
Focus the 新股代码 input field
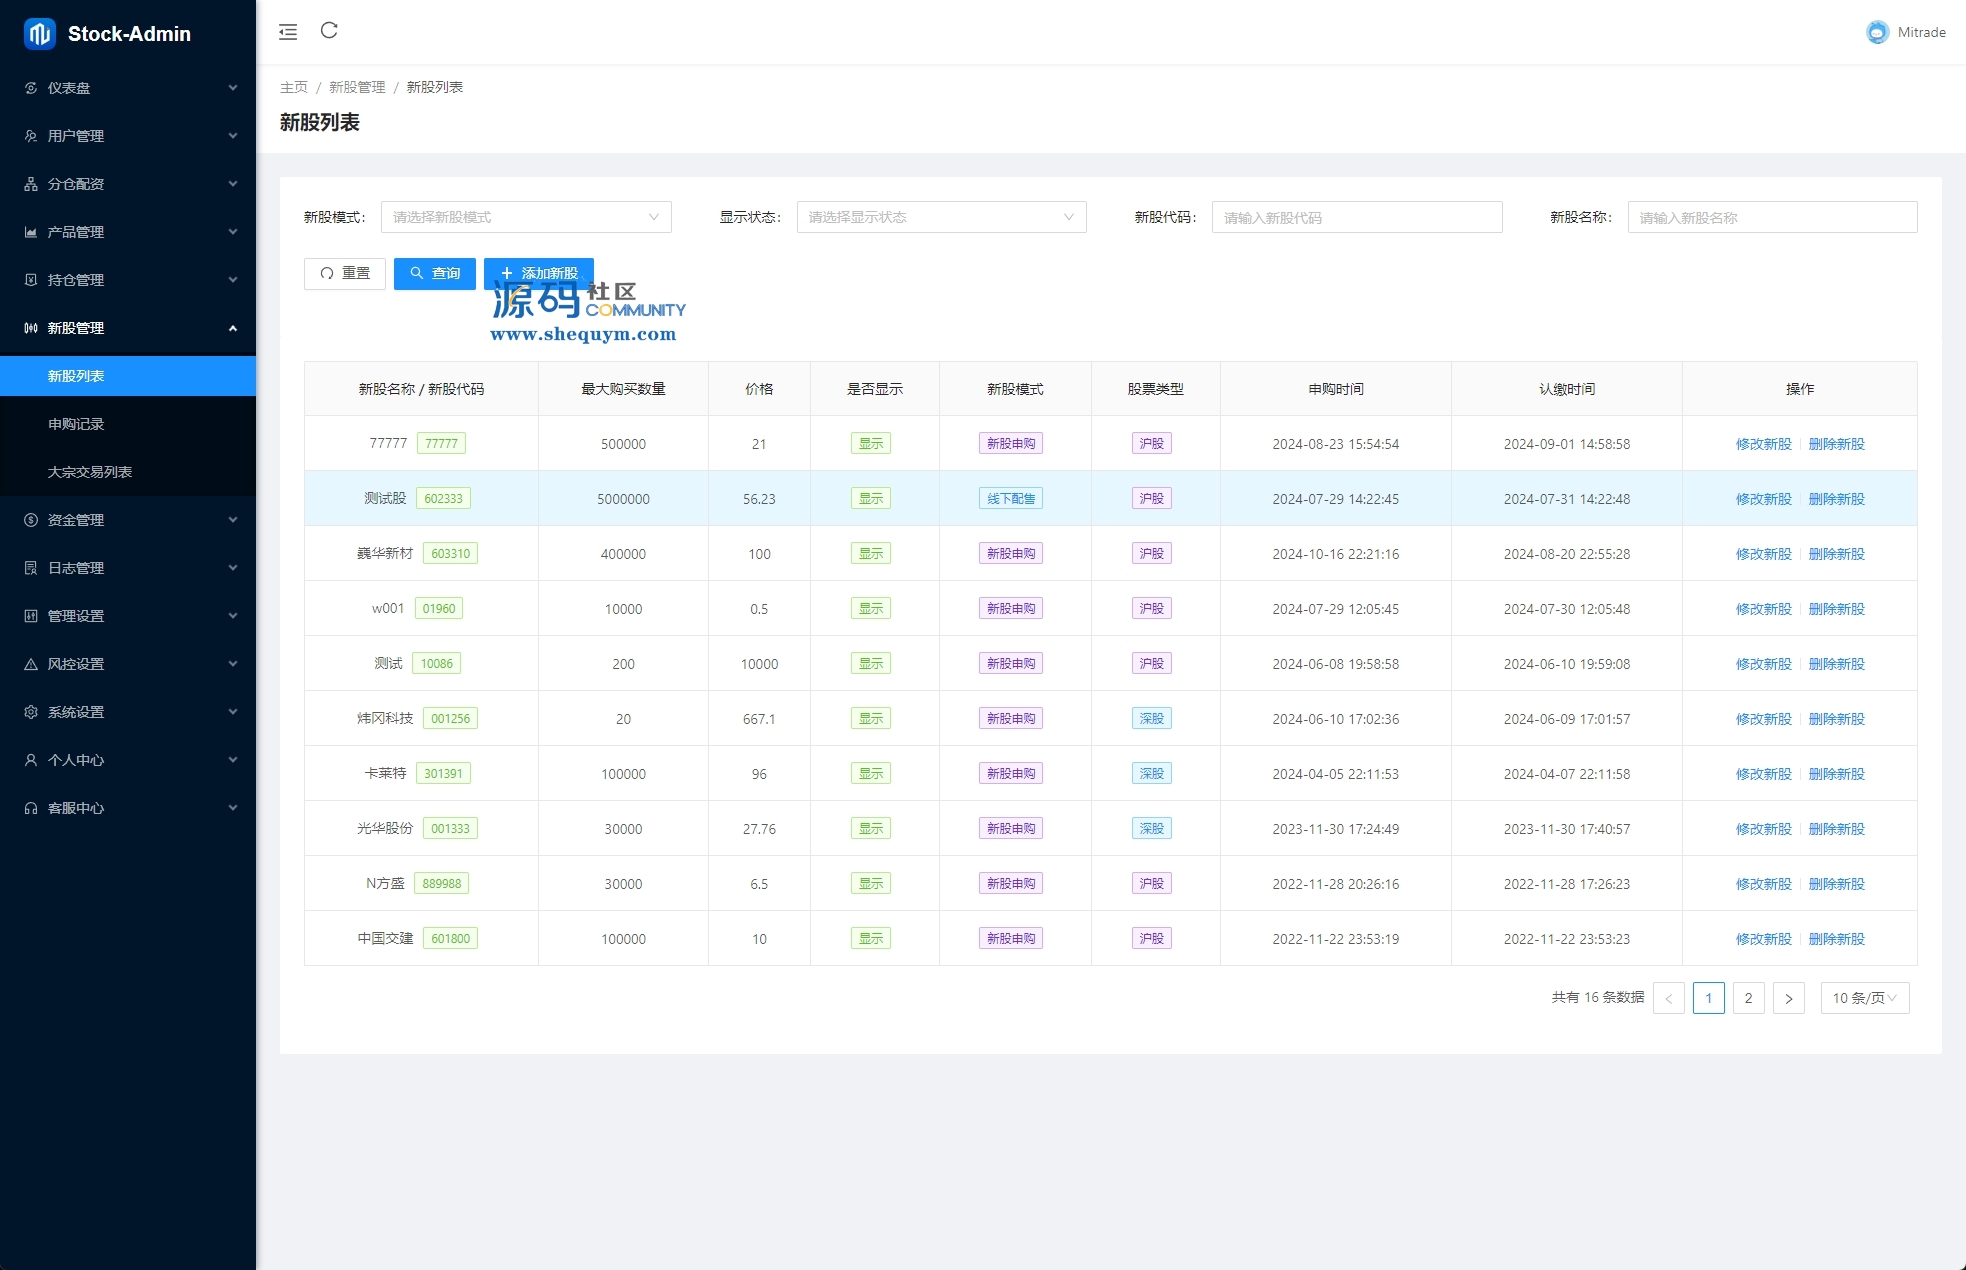pos(1356,217)
